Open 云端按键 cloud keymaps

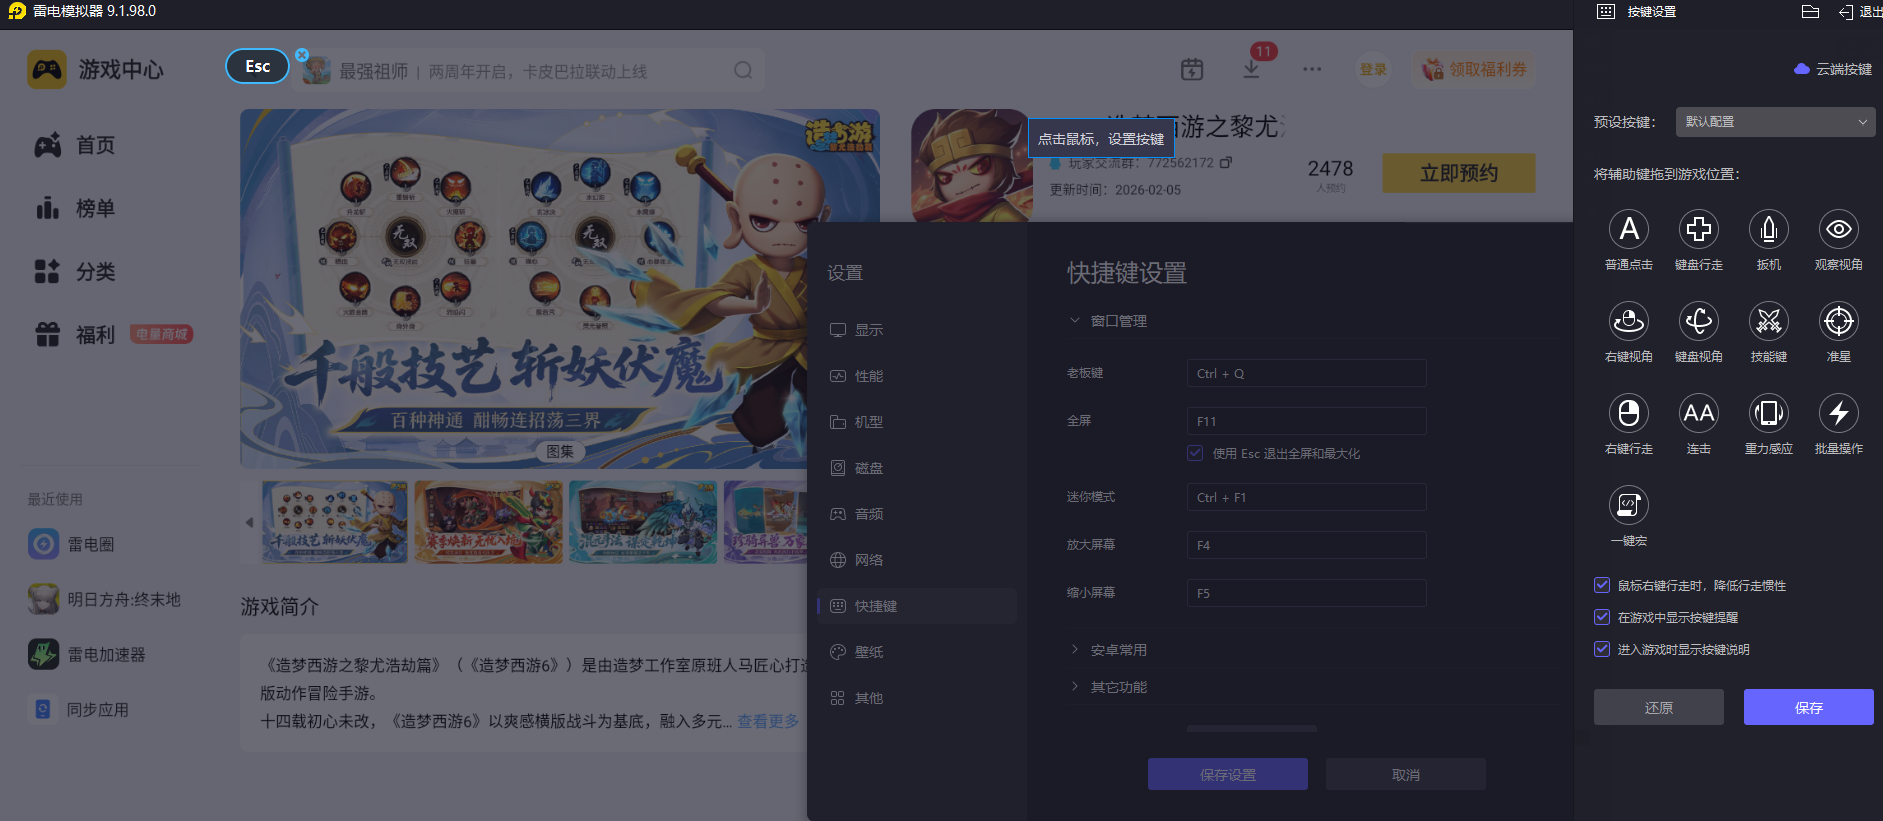pos(1833,69)
